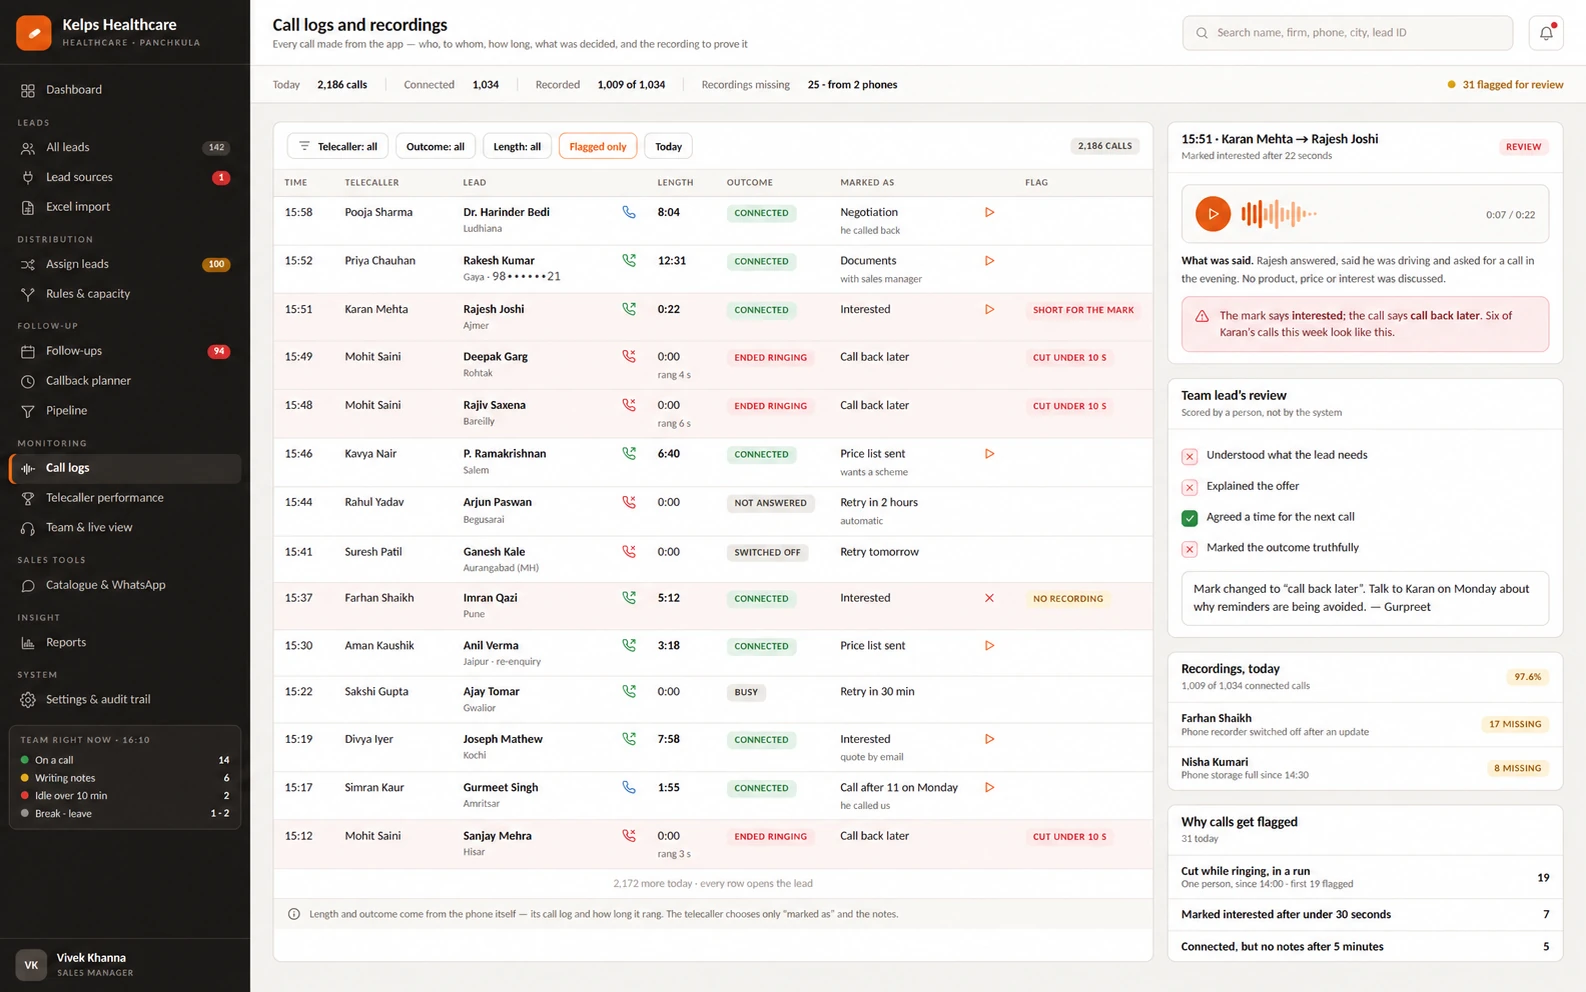This screenshot has height=992, width=1586.
Task: Click the call icon beside Arjun Paswan
Action: (x=629, y=502)
